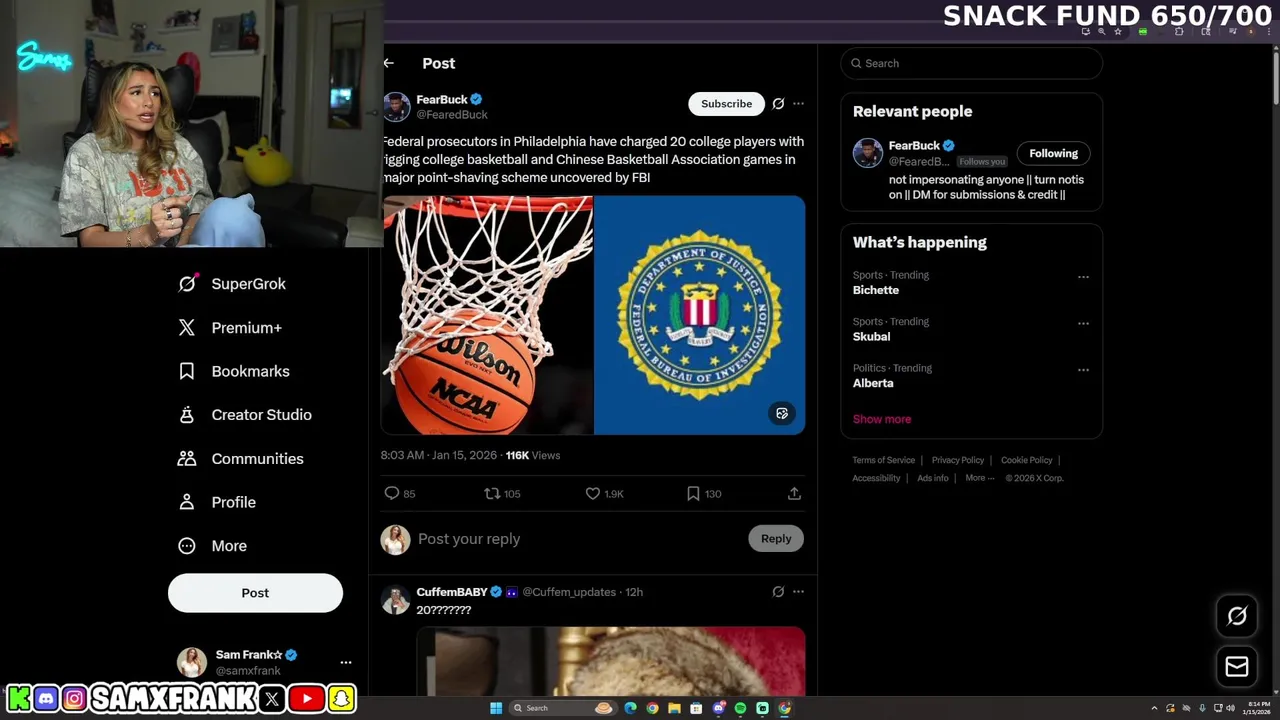
Task: Open the floating Grok button
Action: (x=1237, y=616)
